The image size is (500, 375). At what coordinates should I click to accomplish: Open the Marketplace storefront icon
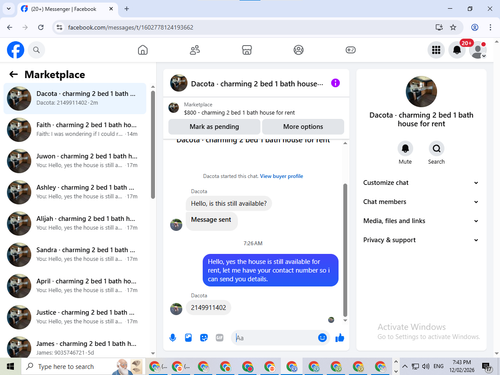[x=247, y=50]
